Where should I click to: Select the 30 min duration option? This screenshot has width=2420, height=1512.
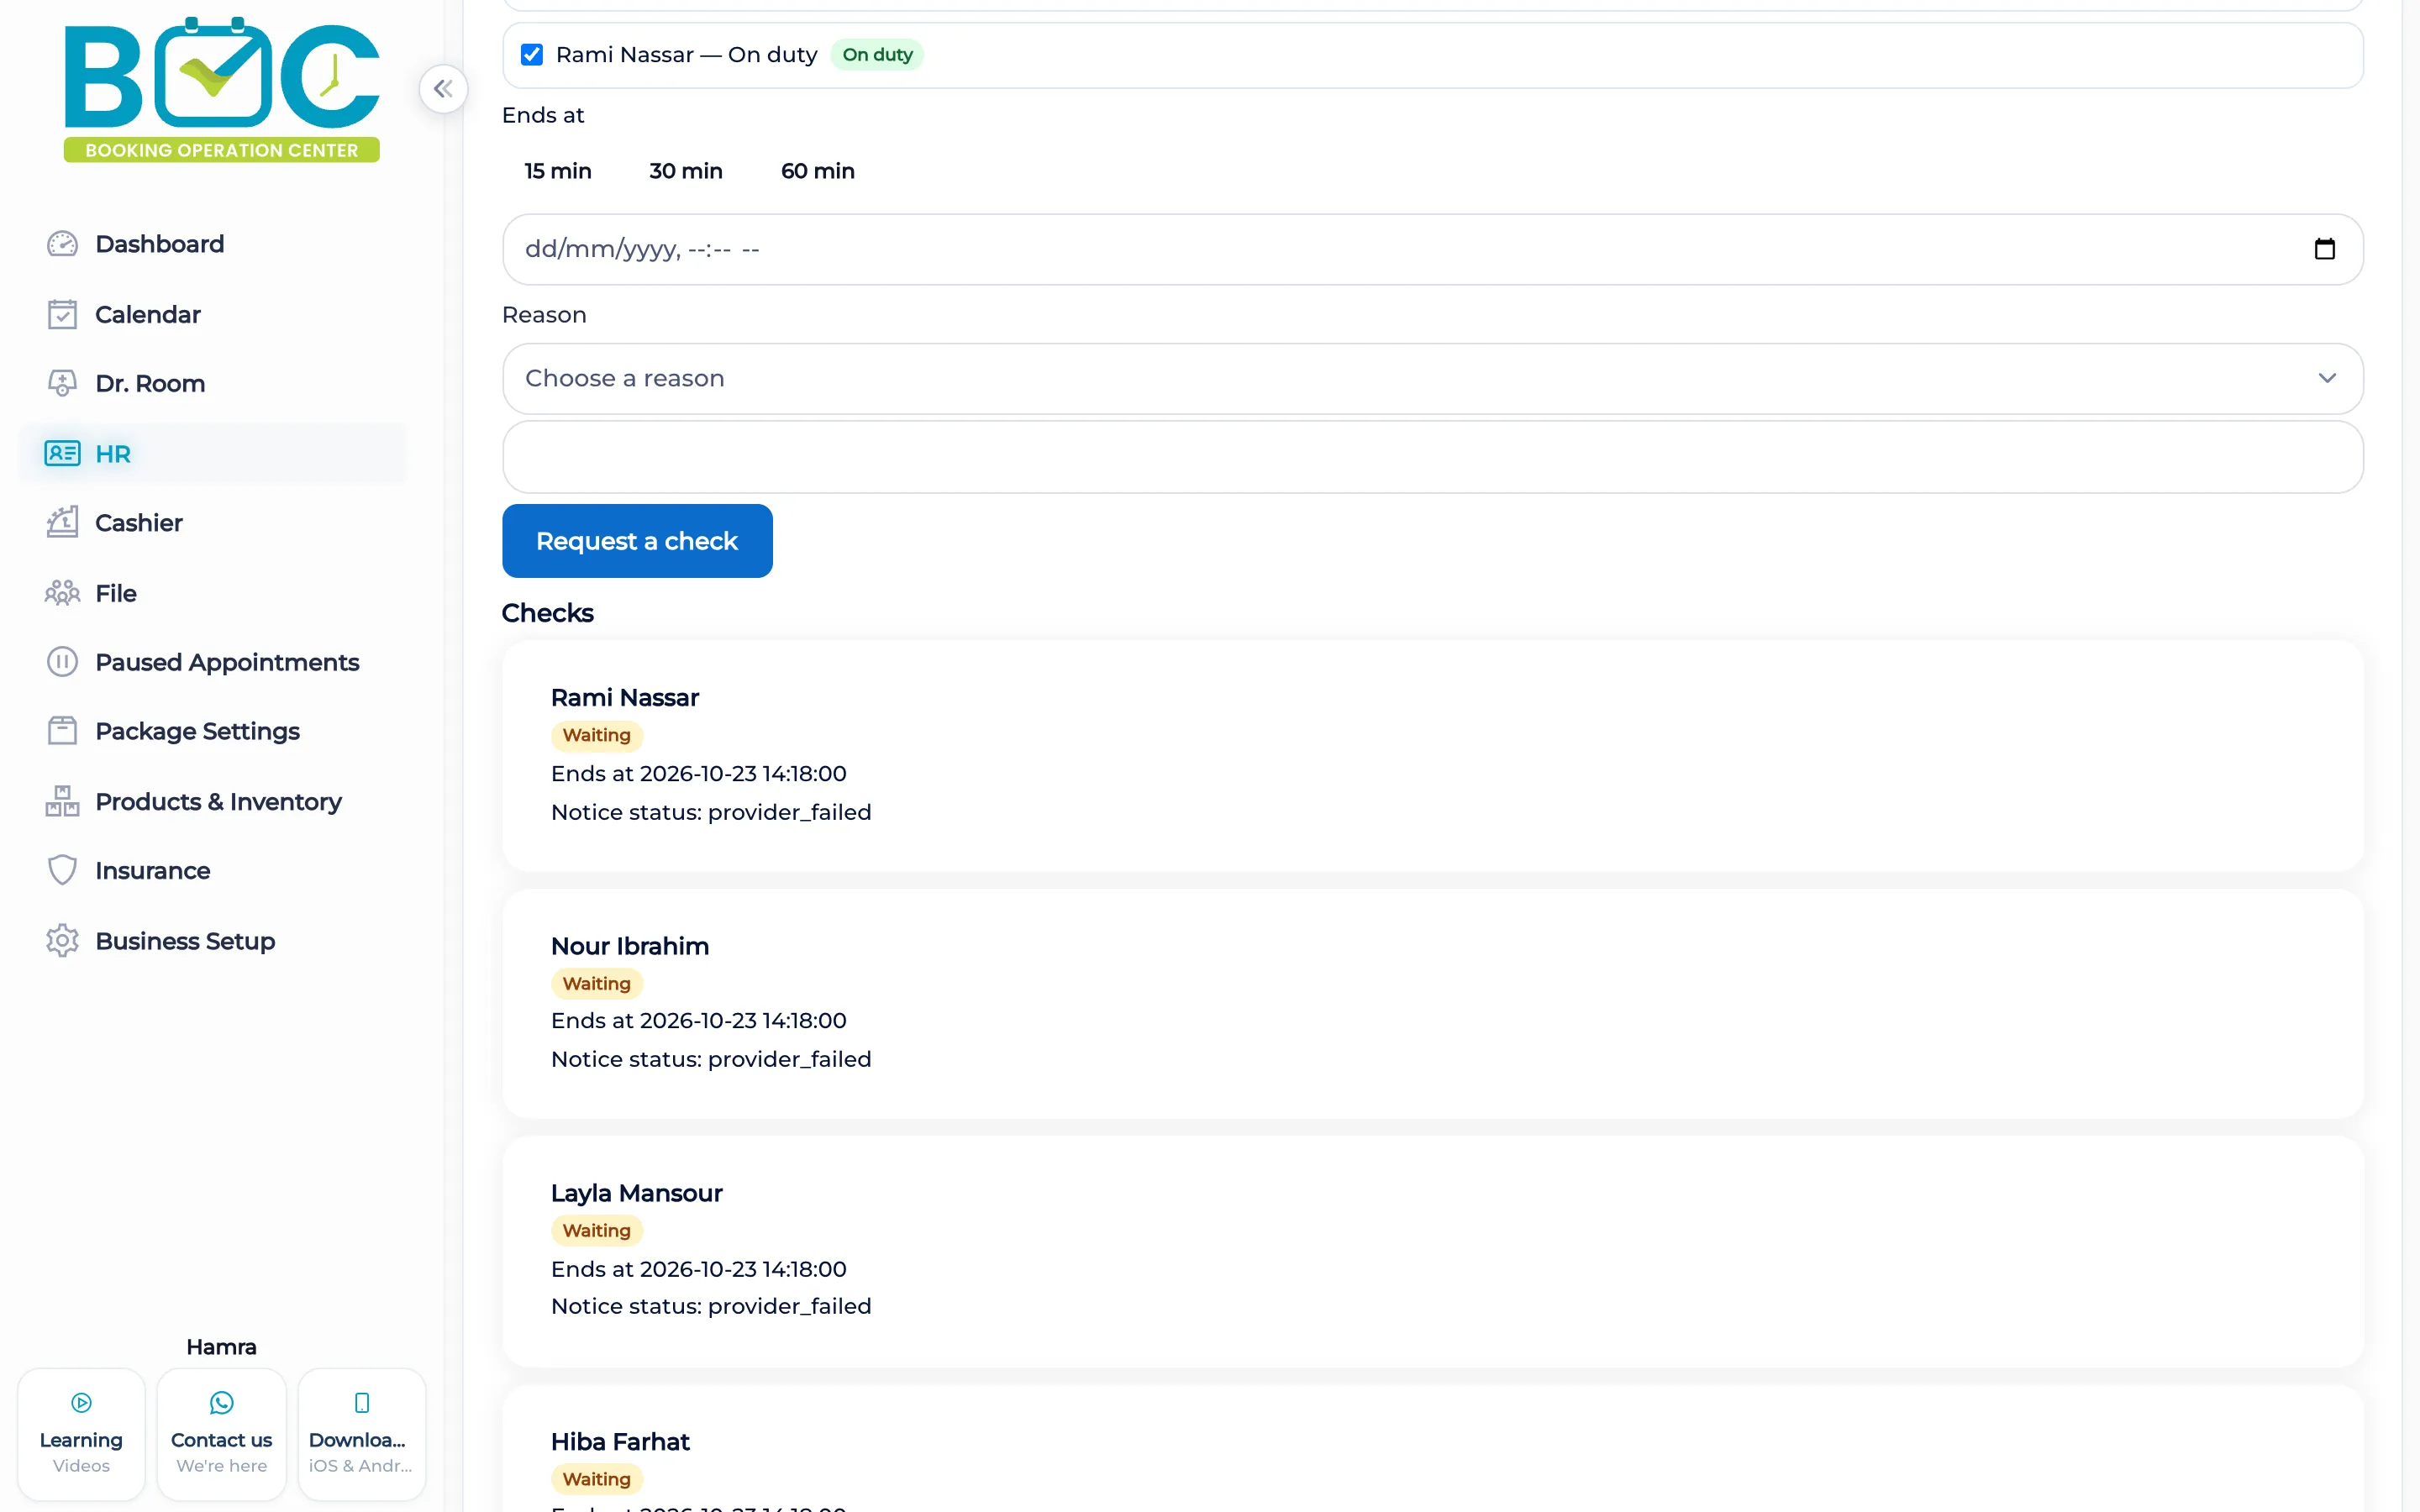coord(686,171)
